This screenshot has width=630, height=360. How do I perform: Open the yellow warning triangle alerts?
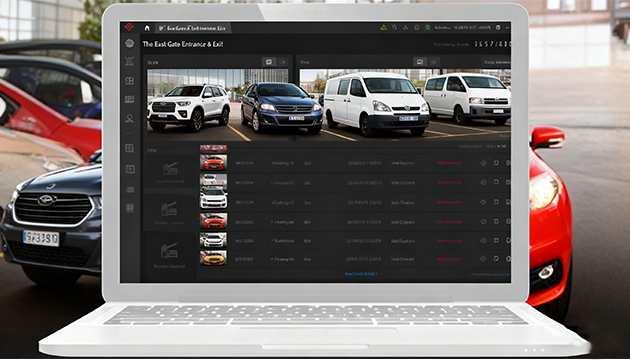pyautogui.click(x=384, y=27)
